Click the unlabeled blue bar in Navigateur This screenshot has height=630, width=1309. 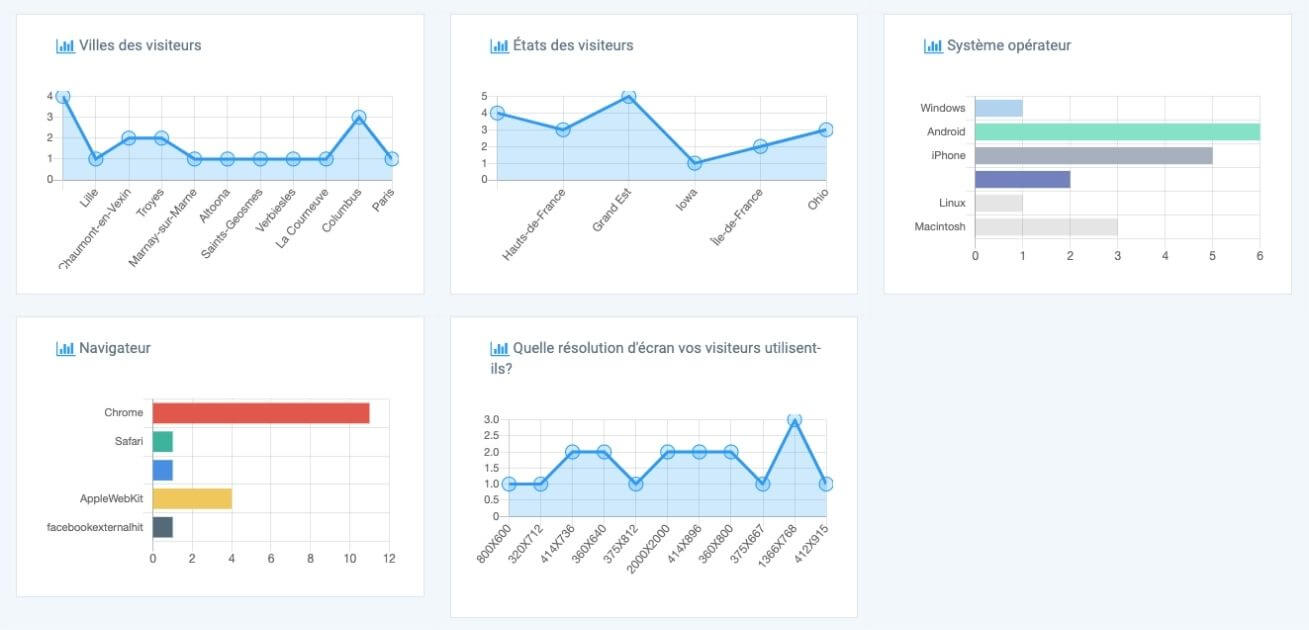pos(162,470)
